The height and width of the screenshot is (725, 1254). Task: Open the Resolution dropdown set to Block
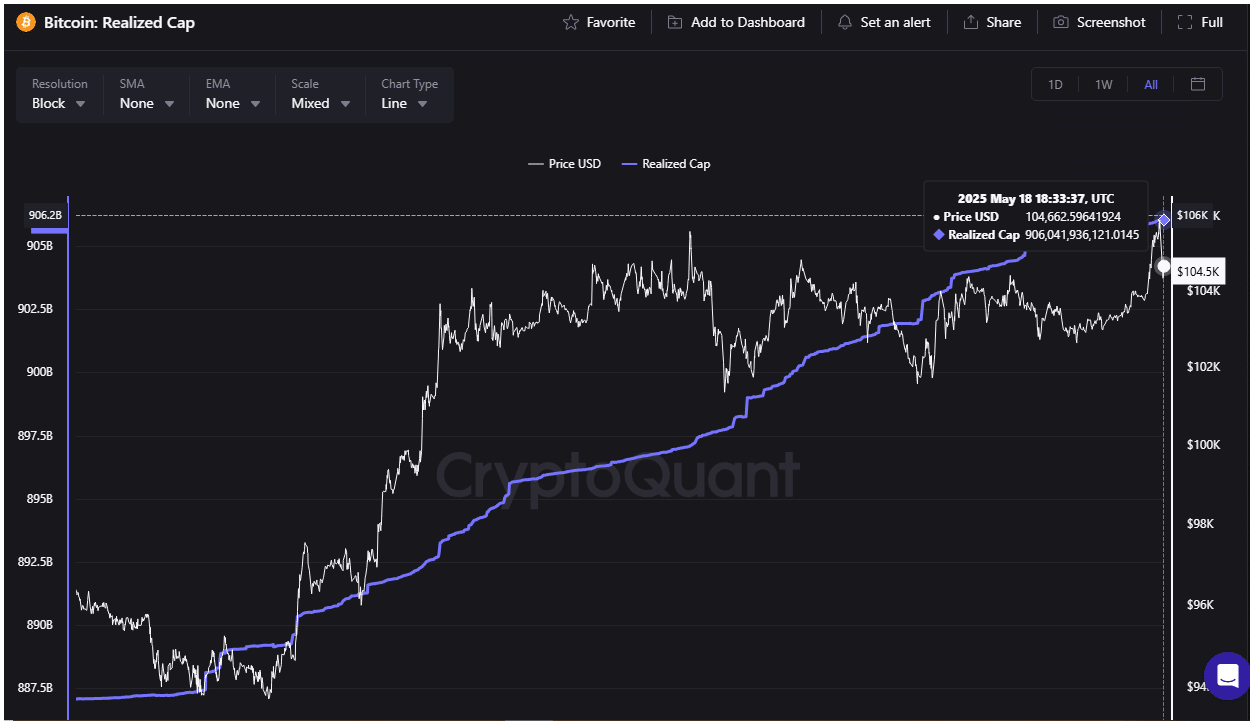pyautogui.click(x=59, y=95)
